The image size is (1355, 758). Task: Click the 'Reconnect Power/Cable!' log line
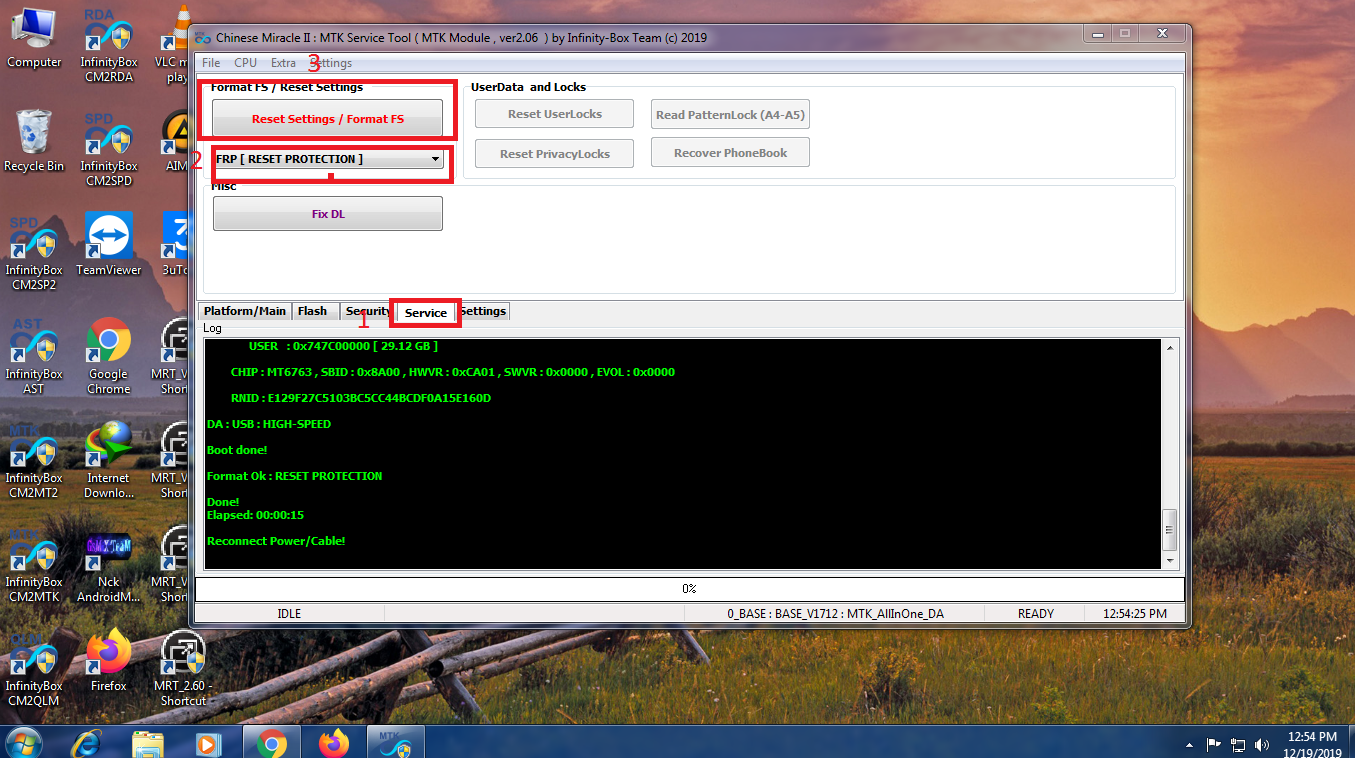(276, 541)
